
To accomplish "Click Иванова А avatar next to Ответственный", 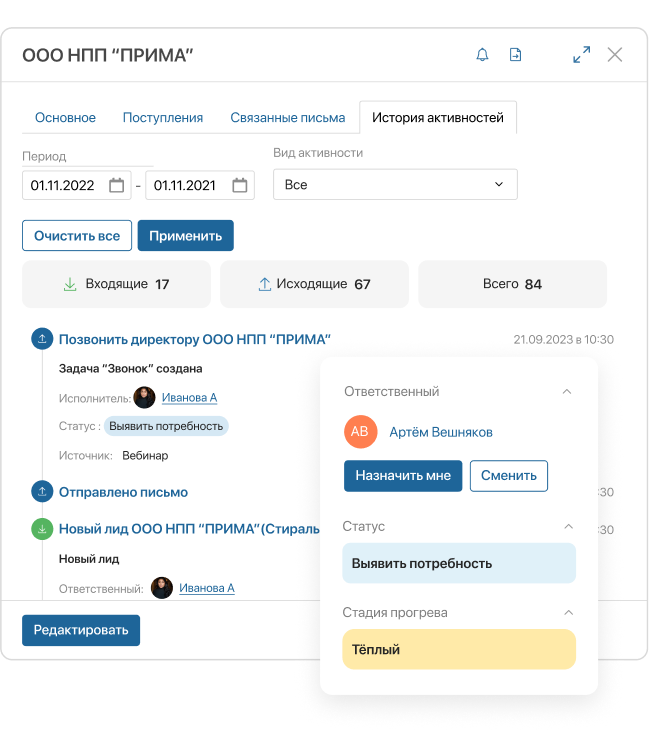I will (x=162, y=588).
